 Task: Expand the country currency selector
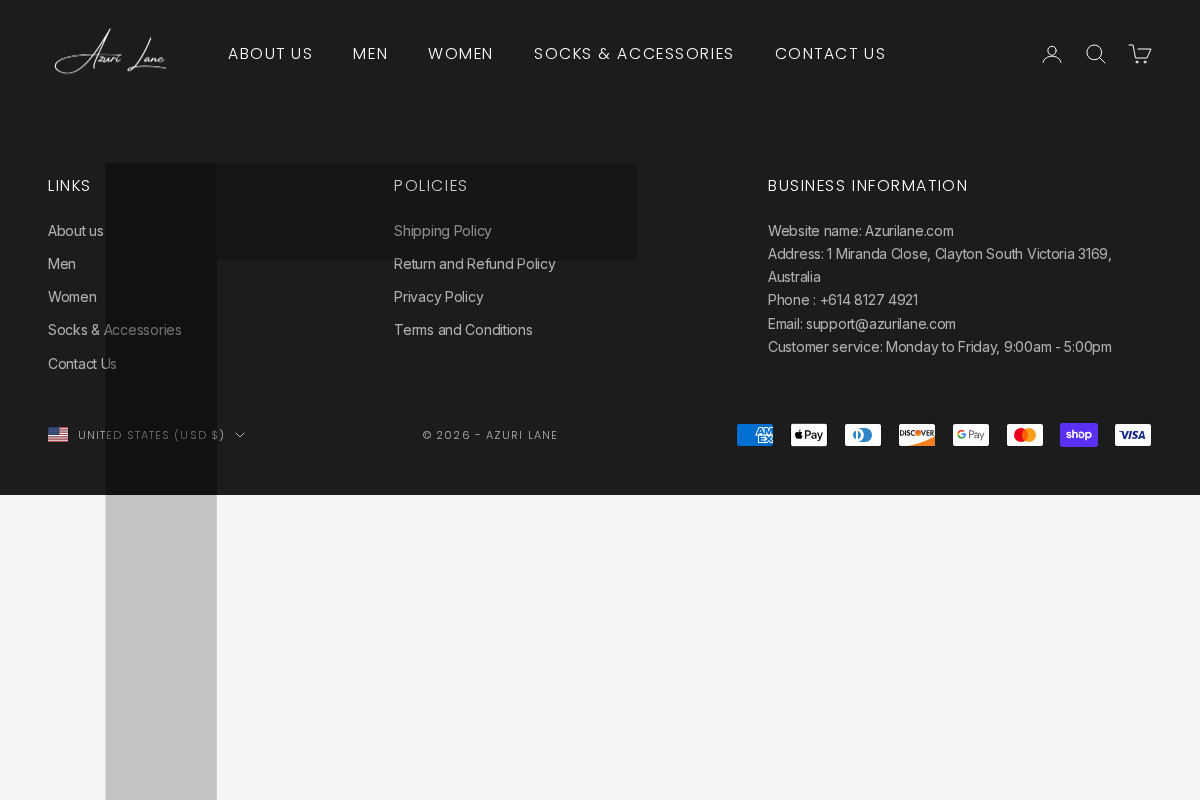tap(147, 435)
